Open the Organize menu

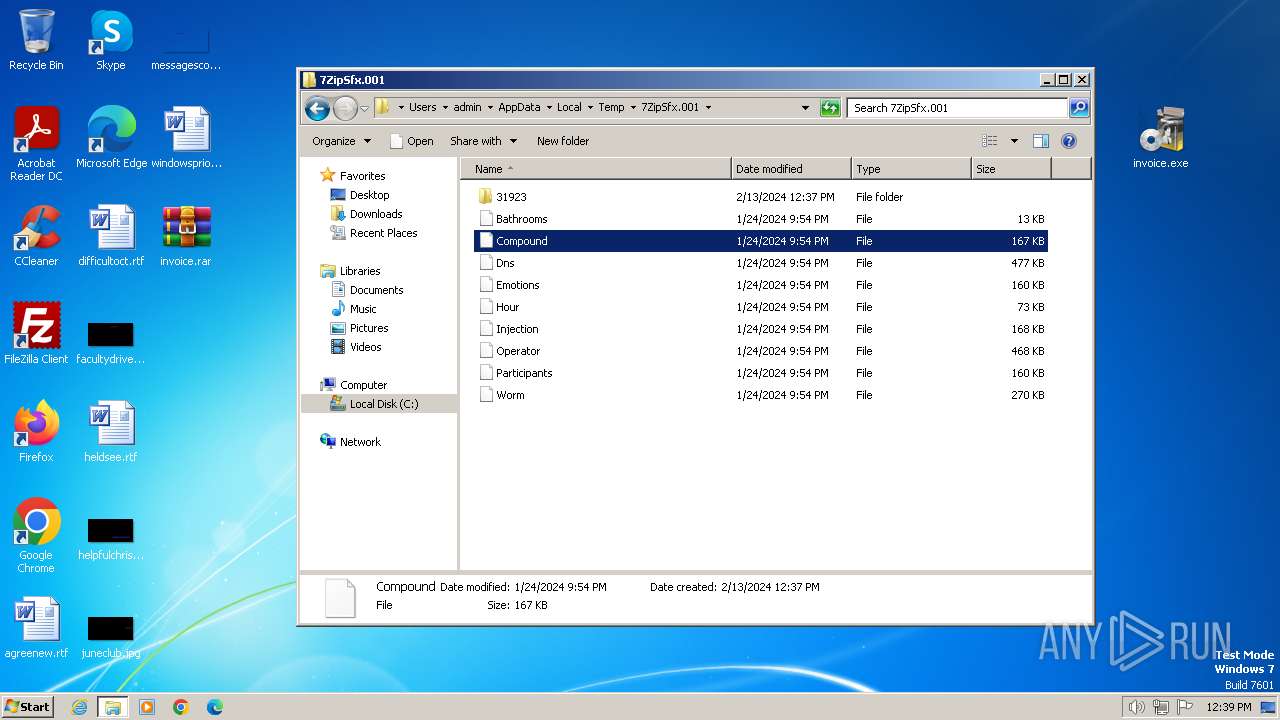click(x=341, y=141)
